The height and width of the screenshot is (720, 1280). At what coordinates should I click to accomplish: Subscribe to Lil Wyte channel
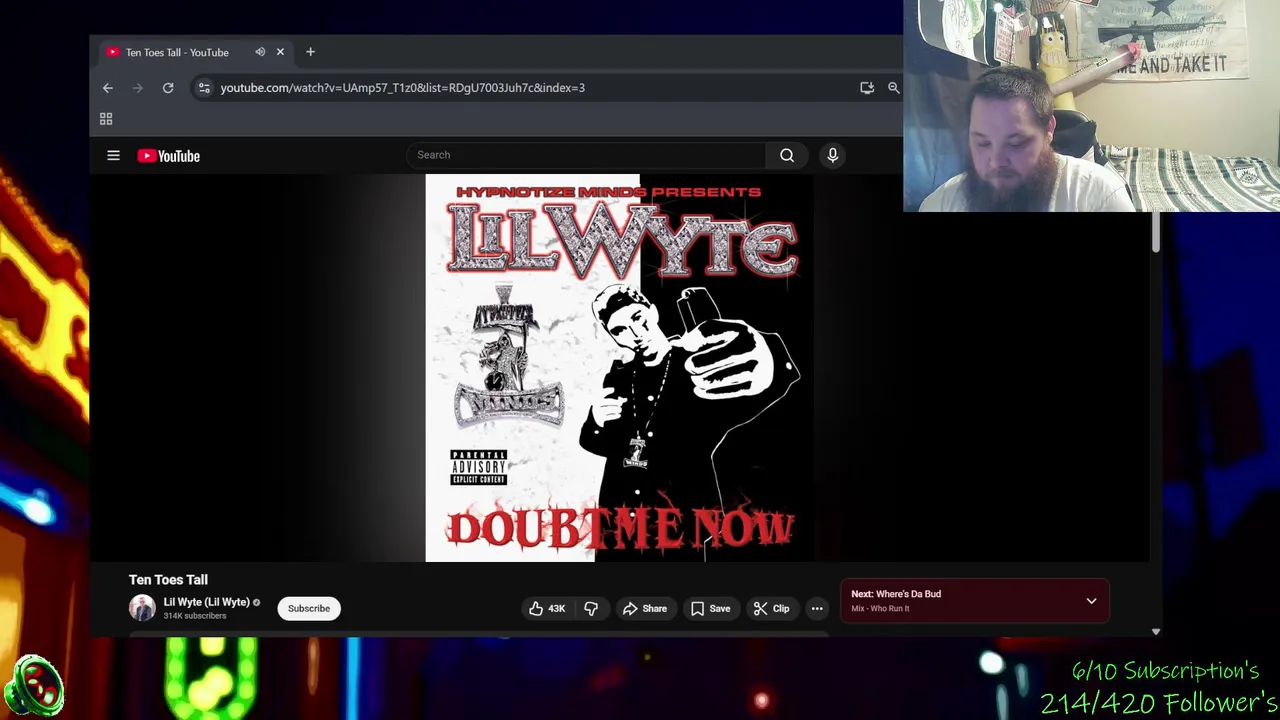pyautogui.click(x=309, y=608)
